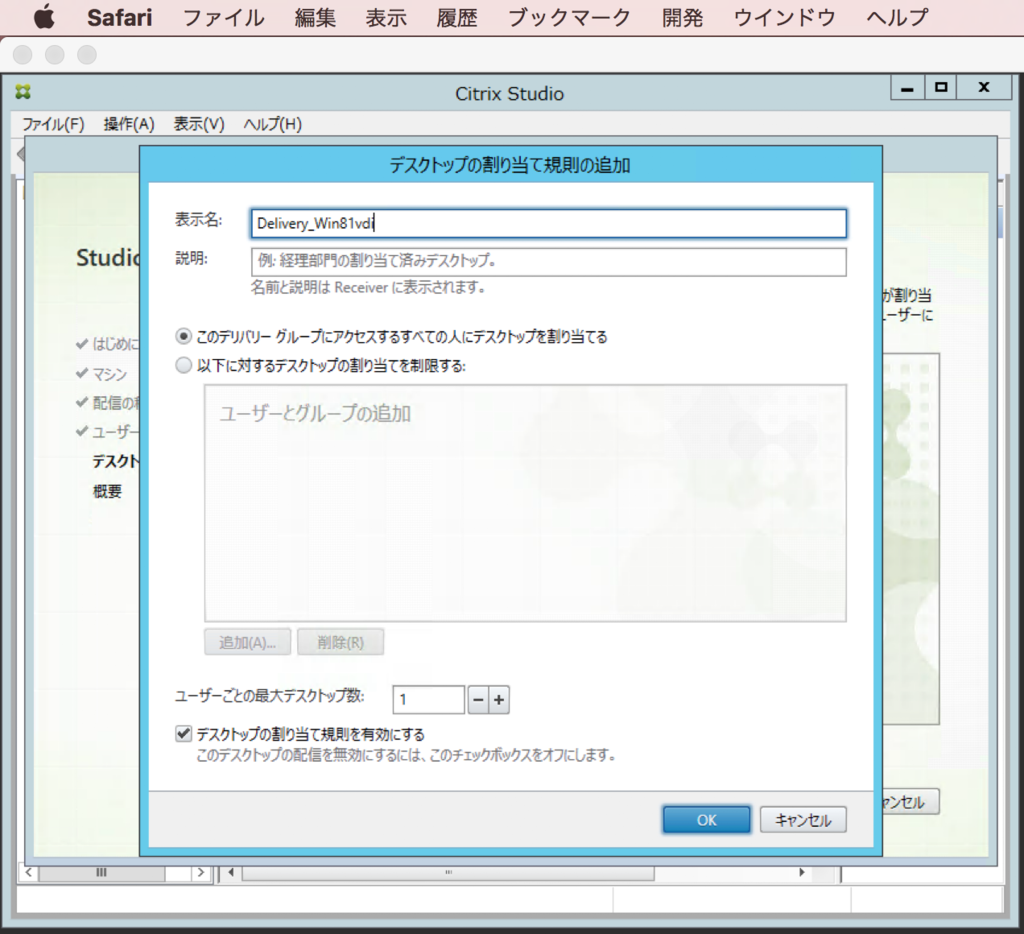The image size is (1024, 934).
Task: Close the Citrix Studio window
Action: point(984,88)
